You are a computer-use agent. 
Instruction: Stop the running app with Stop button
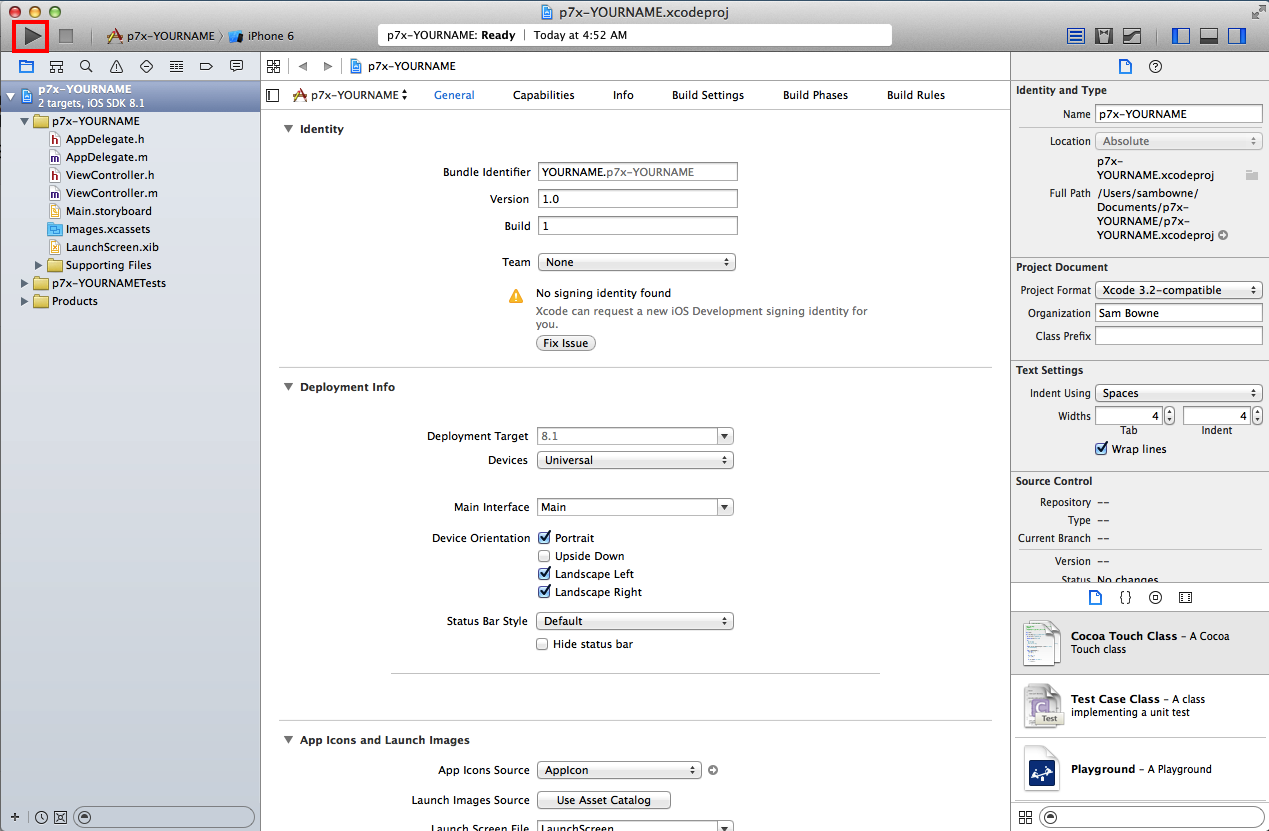[x=66, y=36]
